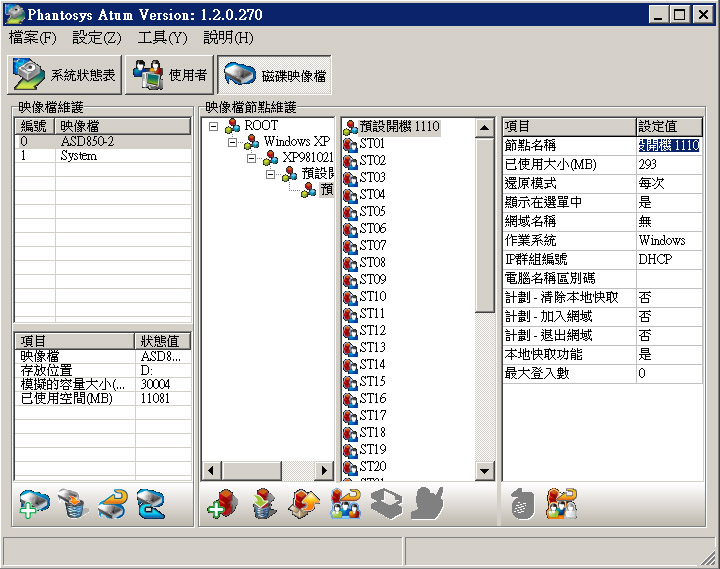Click the 狀態值 column header
This screenshot has height=569, width=720.
click(x=162, y=341)
